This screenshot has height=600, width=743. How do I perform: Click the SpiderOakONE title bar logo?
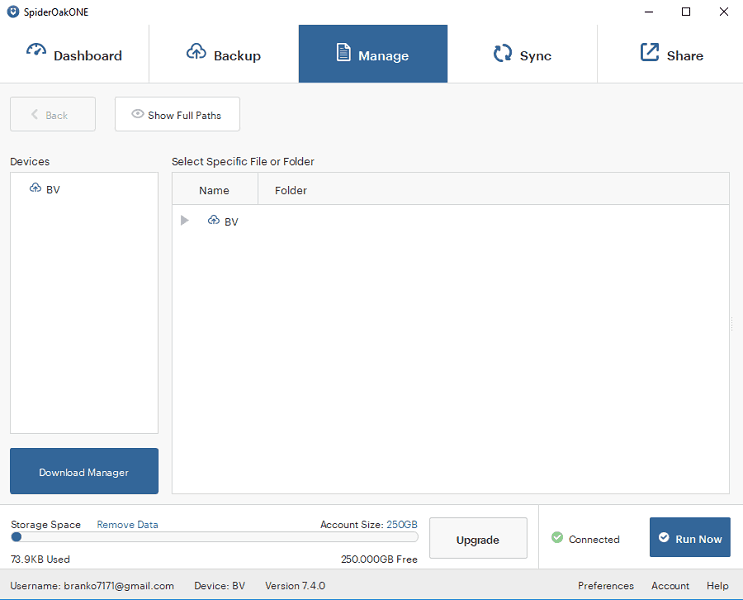point(13,12)
